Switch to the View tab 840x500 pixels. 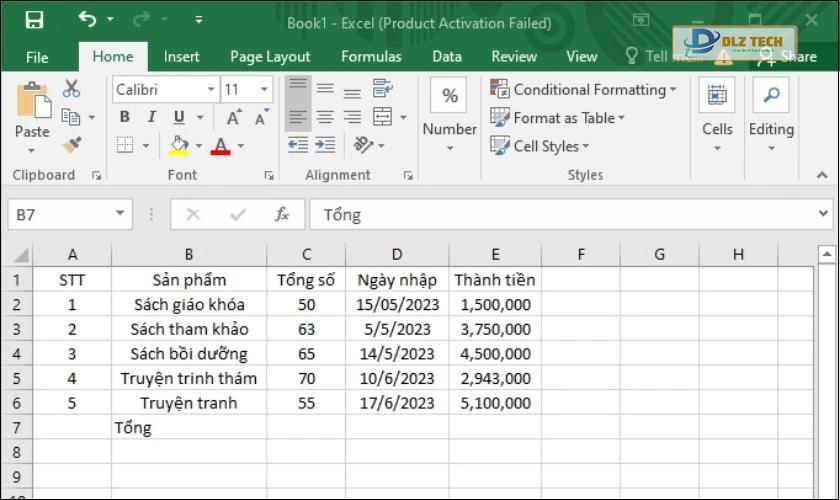coord(581,56)
